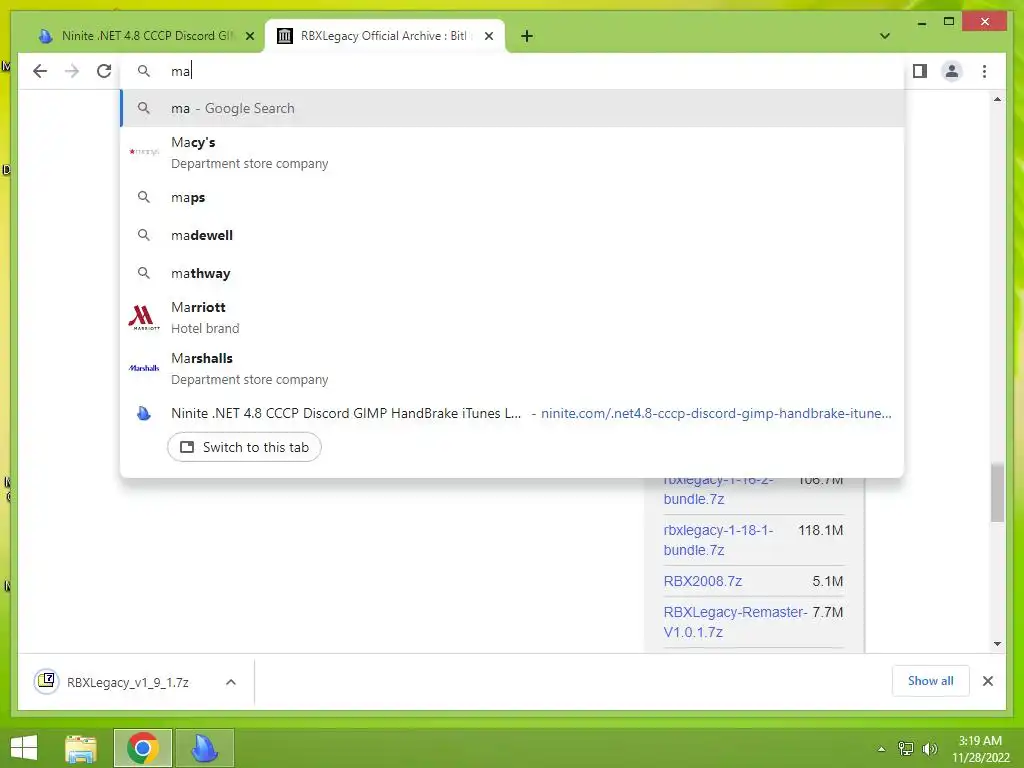Open the volume tray icon
The width and height of the screenshot is (1024, 768).
[x=929, y=749]
